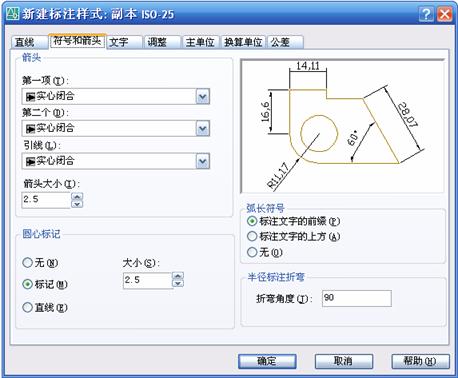Click the 60° angle text in preview

[x=352, y=138]
